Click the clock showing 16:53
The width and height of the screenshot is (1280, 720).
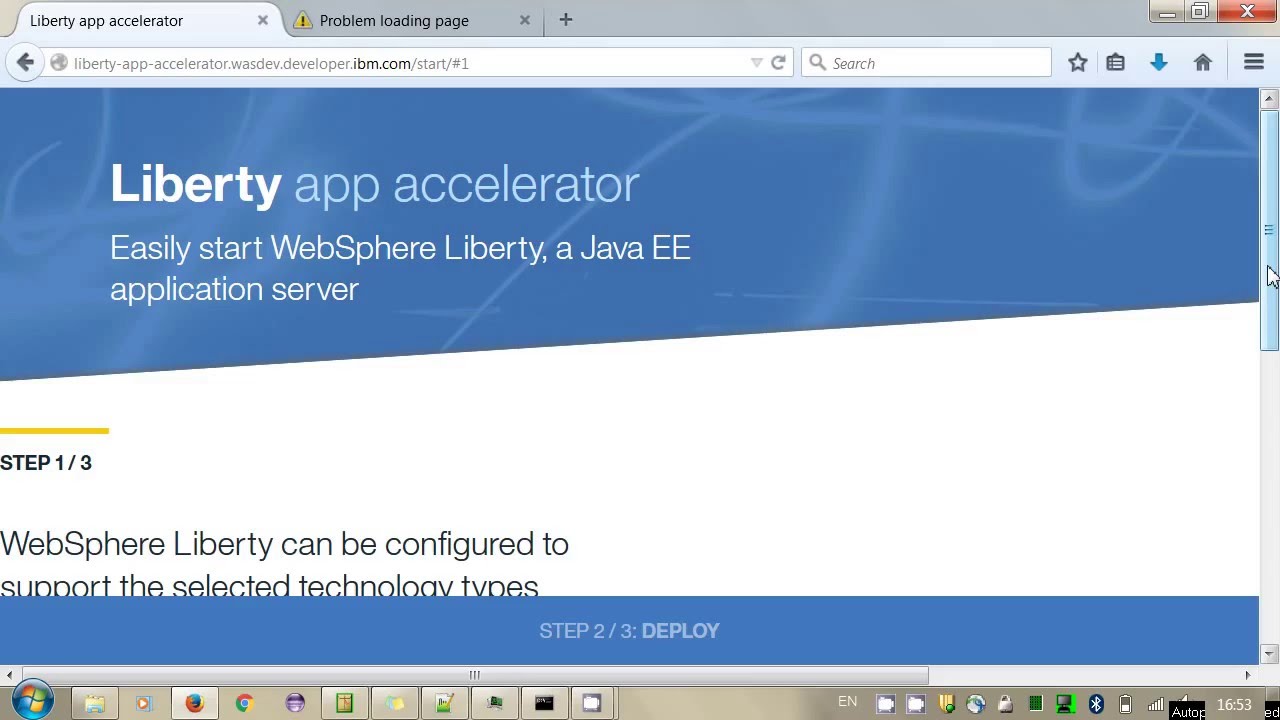point(1234,704)
